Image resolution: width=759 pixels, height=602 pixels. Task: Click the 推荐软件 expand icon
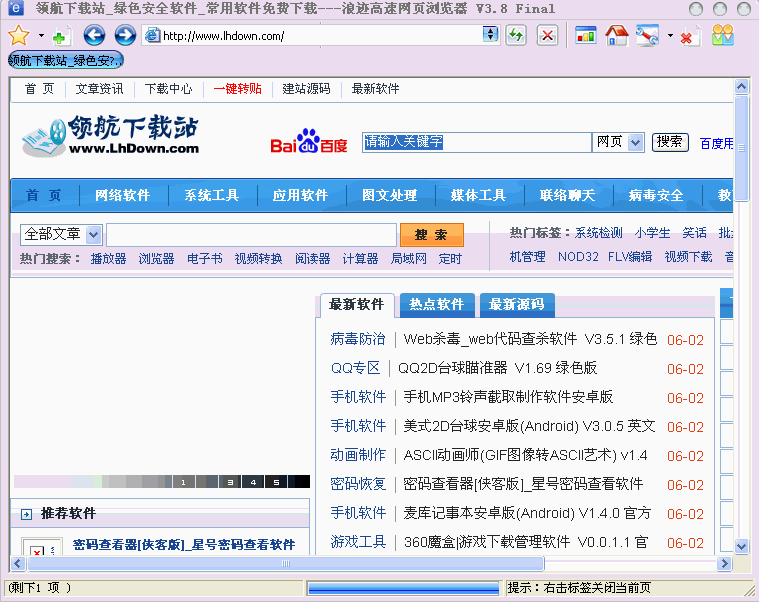pyautogui.click(x=26, y=514)
